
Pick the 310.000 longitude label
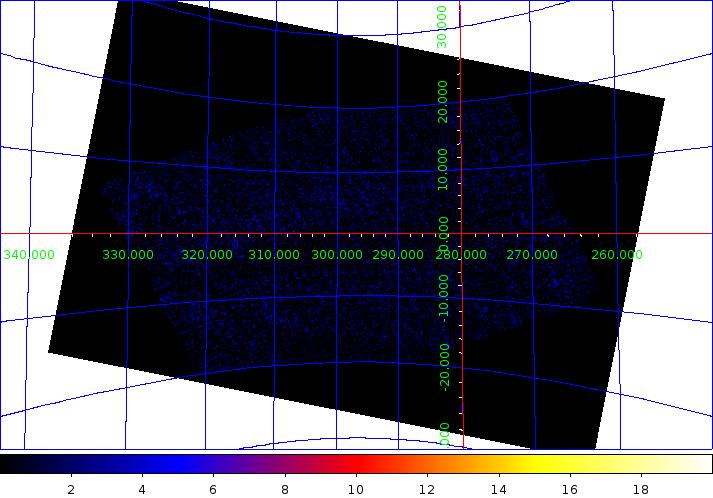coord(274,255)
